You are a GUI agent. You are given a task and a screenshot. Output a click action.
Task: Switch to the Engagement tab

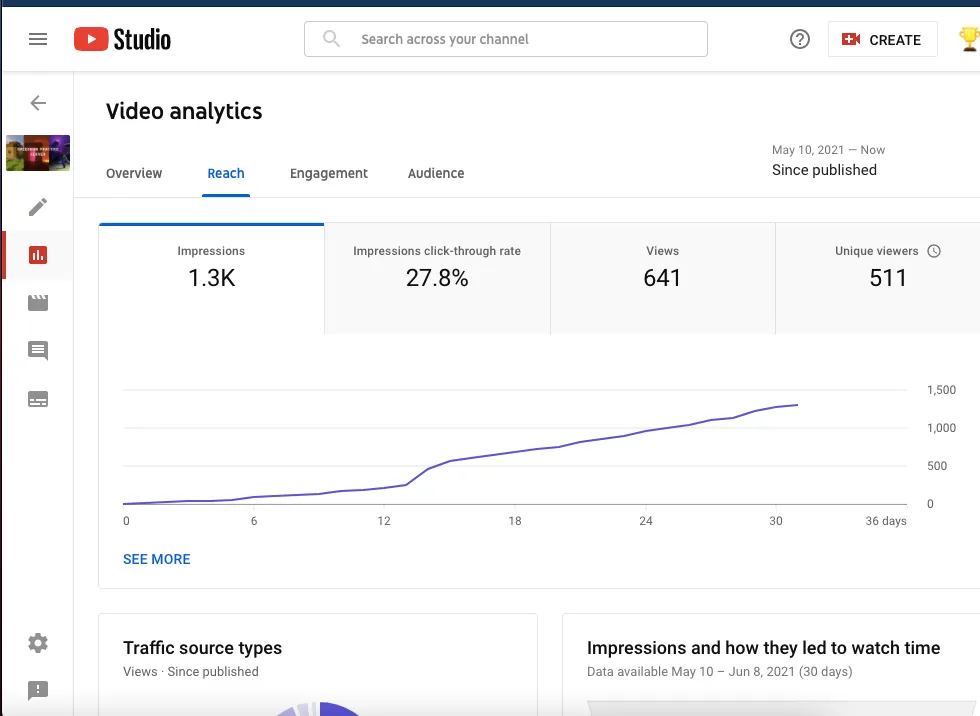click(x=329, y=173)
